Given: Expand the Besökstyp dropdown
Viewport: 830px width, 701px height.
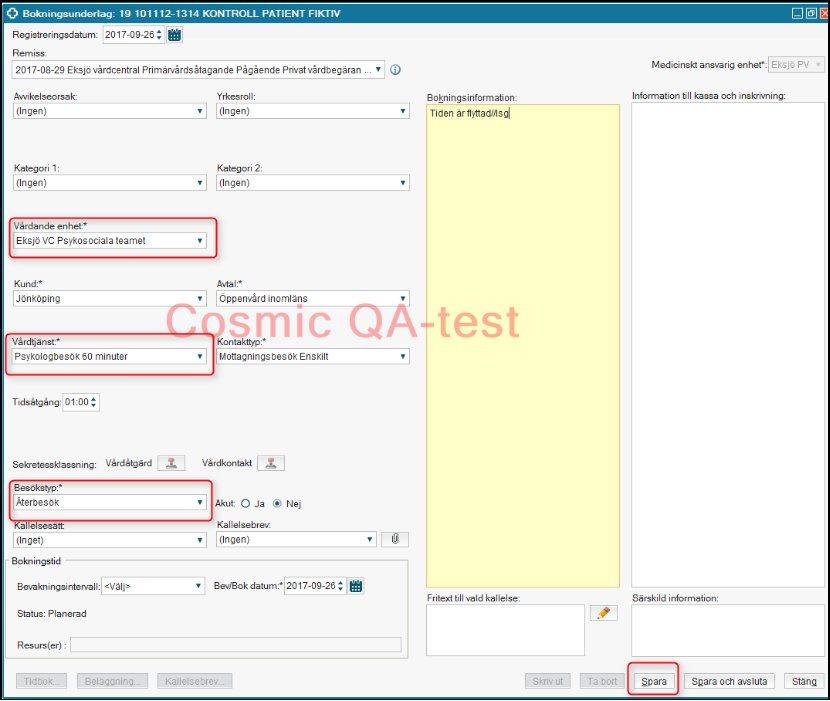Looking at the screenshot, I should pyautogui.click(x=200, y=503).
